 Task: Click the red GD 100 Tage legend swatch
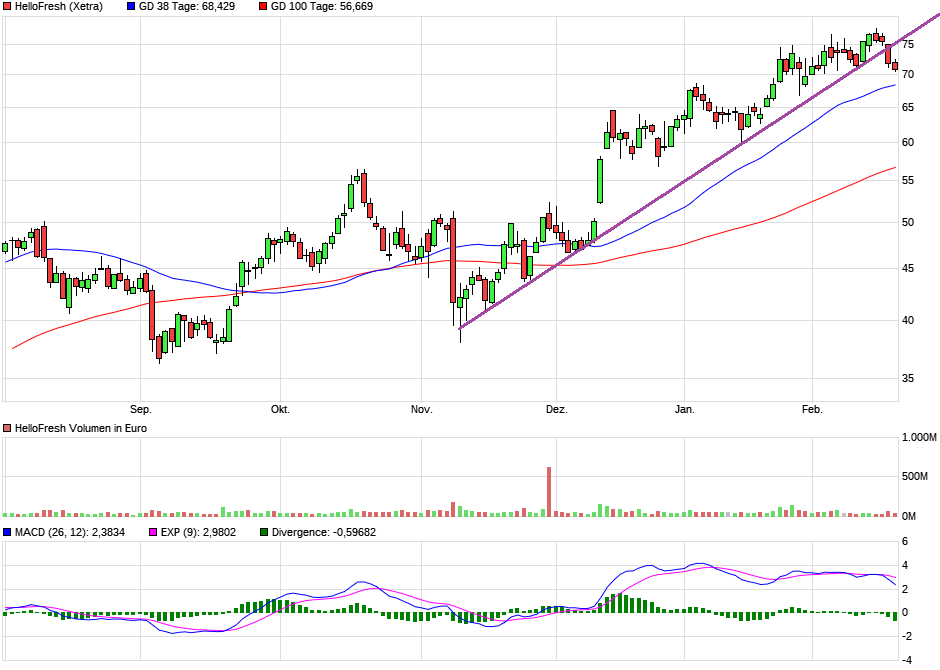click(x=263, y=7)
